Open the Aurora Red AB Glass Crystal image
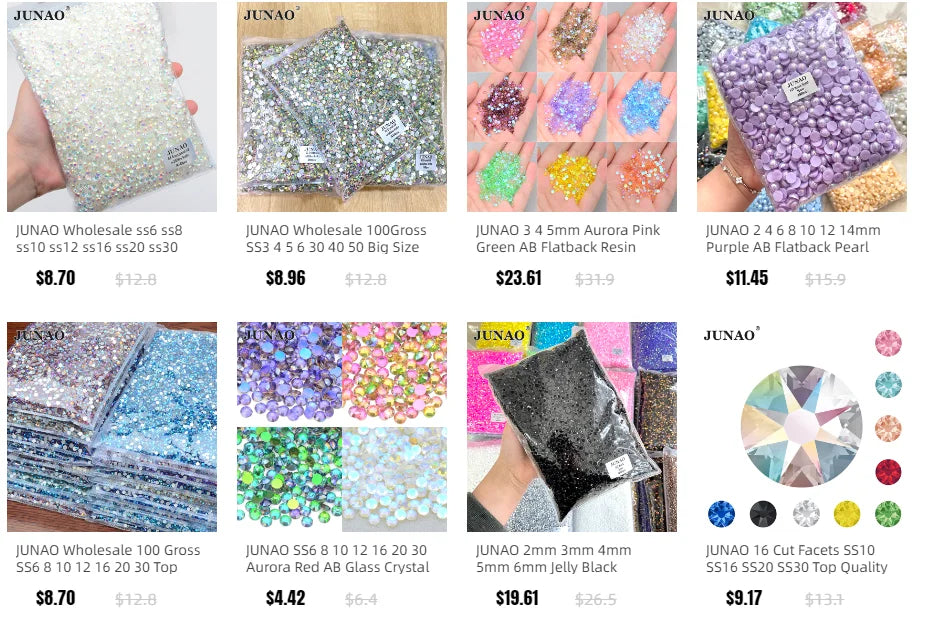 [342, 427]
